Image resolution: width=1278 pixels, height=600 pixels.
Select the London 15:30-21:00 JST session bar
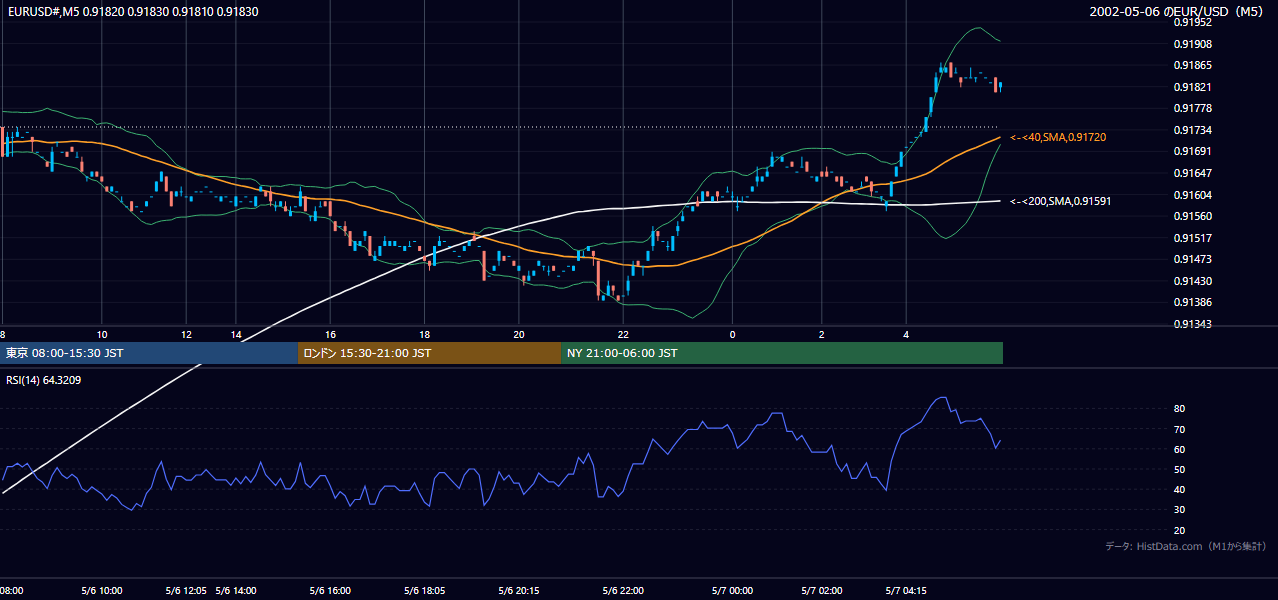pyautogui.click(x=430, y=353)
